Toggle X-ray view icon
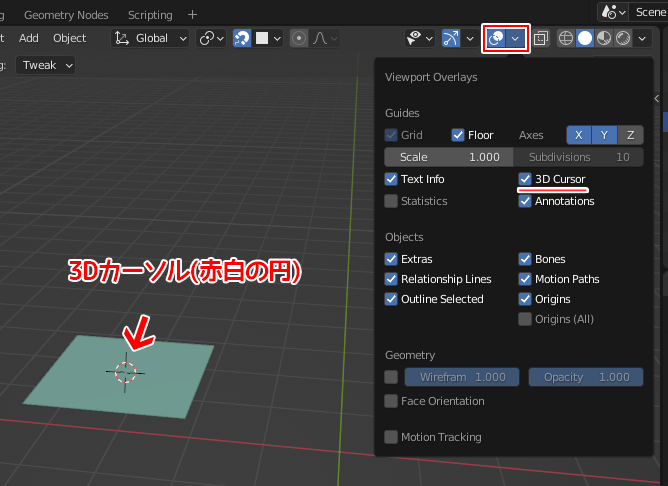Image resolution: width=668 pixels, height=486 pixels. pos(541,38)
